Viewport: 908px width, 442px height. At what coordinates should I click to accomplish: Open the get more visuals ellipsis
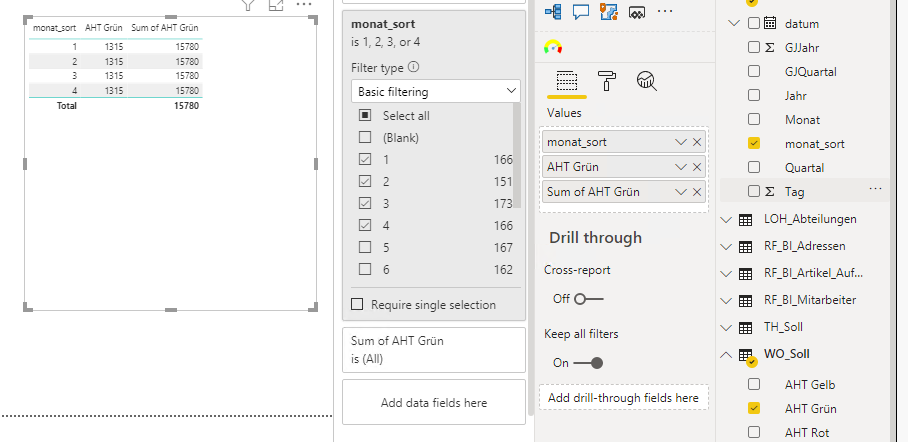(x=665, y=10)
